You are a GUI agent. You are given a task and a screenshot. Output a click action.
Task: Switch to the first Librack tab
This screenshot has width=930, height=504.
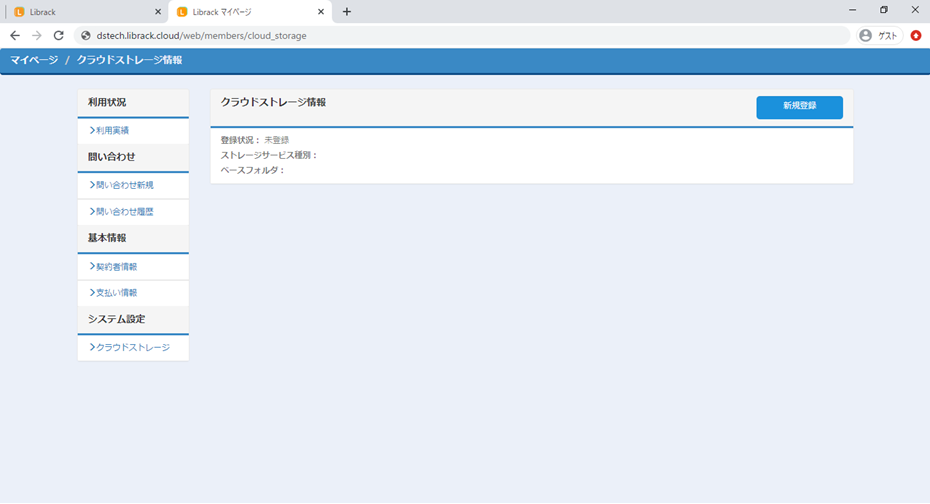(86, 12)
